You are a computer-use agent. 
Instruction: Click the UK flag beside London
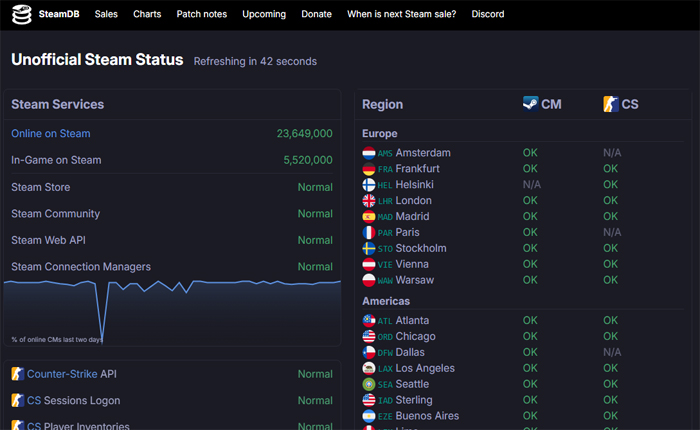[368, 201]
